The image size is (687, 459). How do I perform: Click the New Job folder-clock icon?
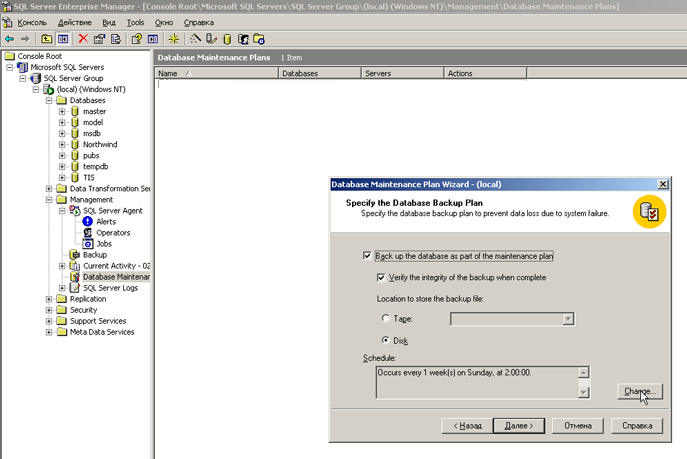click(259, 39)
